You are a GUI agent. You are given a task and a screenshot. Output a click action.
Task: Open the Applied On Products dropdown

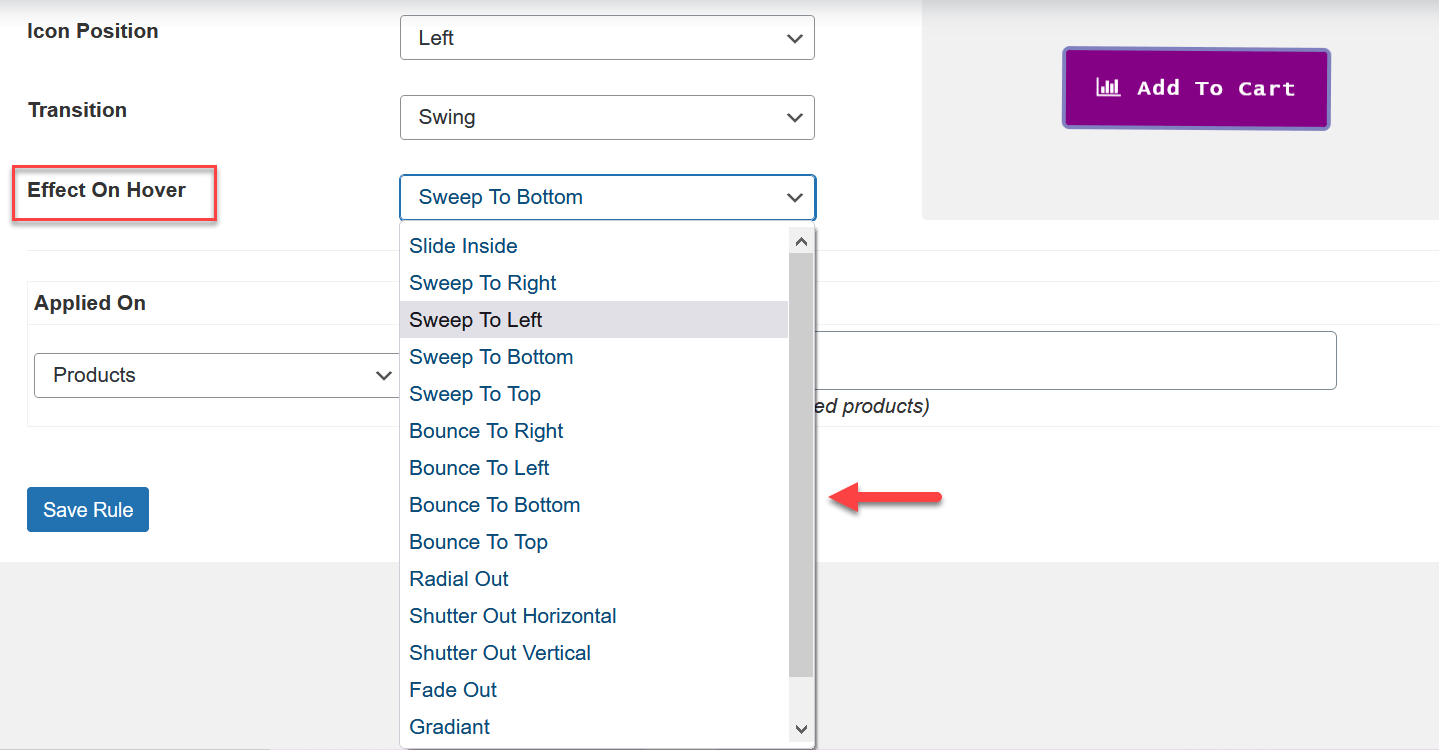[x=215, y=376]
